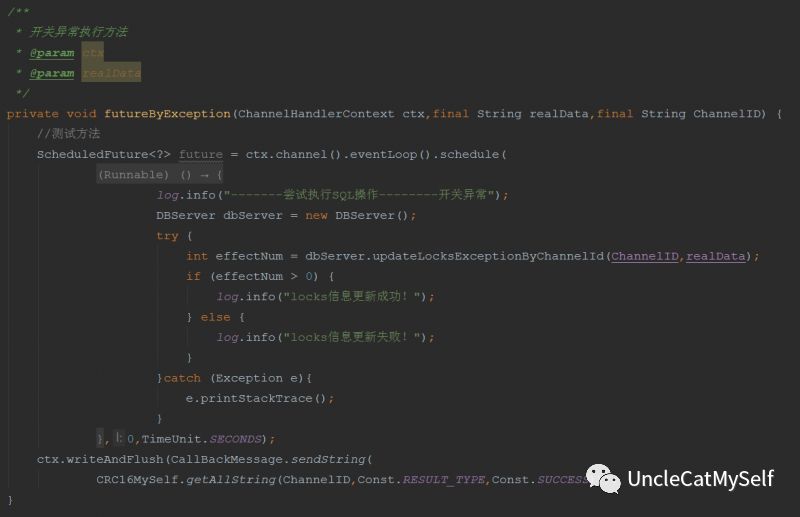Click the dbServer variable declaration name
The width and height of the screenshot is (800, 517).
pyautogui.click(x=253, y=215)
